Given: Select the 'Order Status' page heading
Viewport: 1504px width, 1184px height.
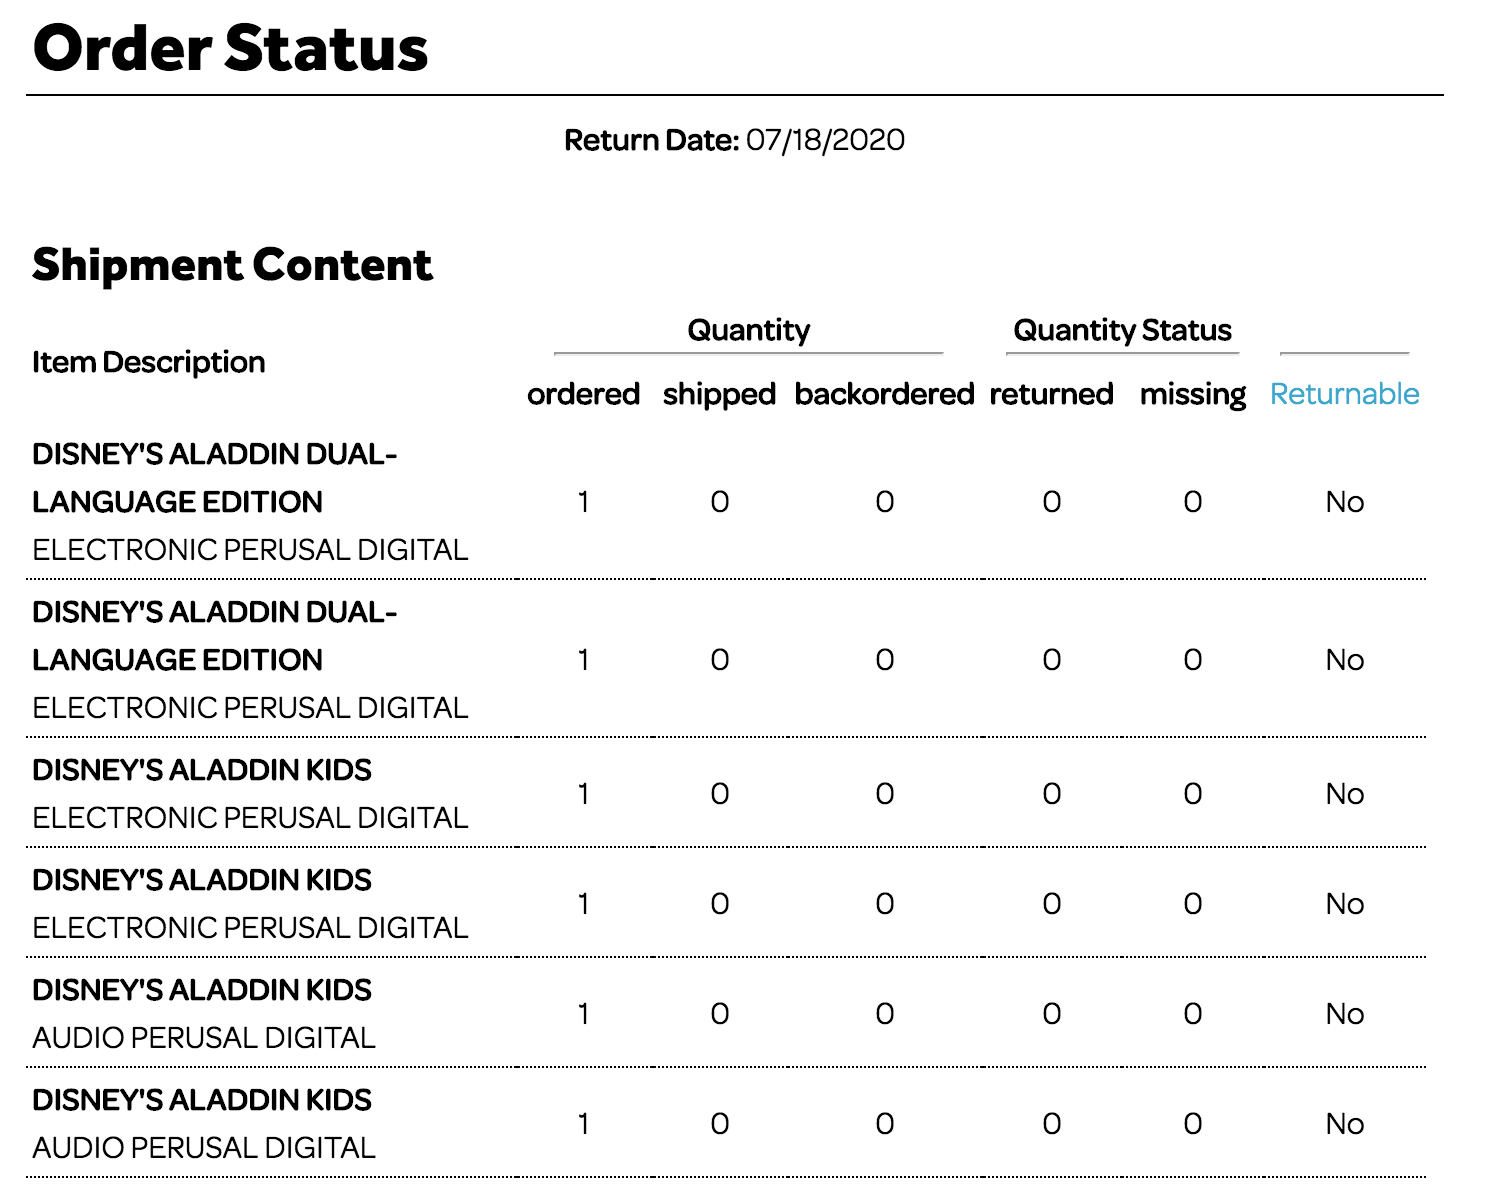Looking at the screenshot, I should click(230, 48).
